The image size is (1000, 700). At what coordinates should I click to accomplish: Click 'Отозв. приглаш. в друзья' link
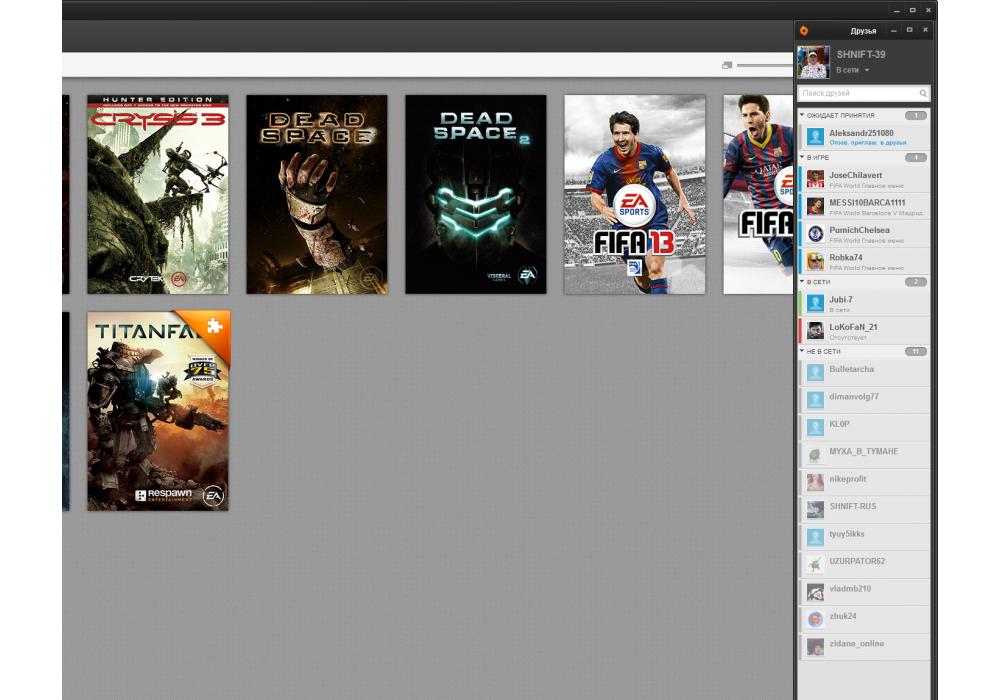tap(867, 143)
